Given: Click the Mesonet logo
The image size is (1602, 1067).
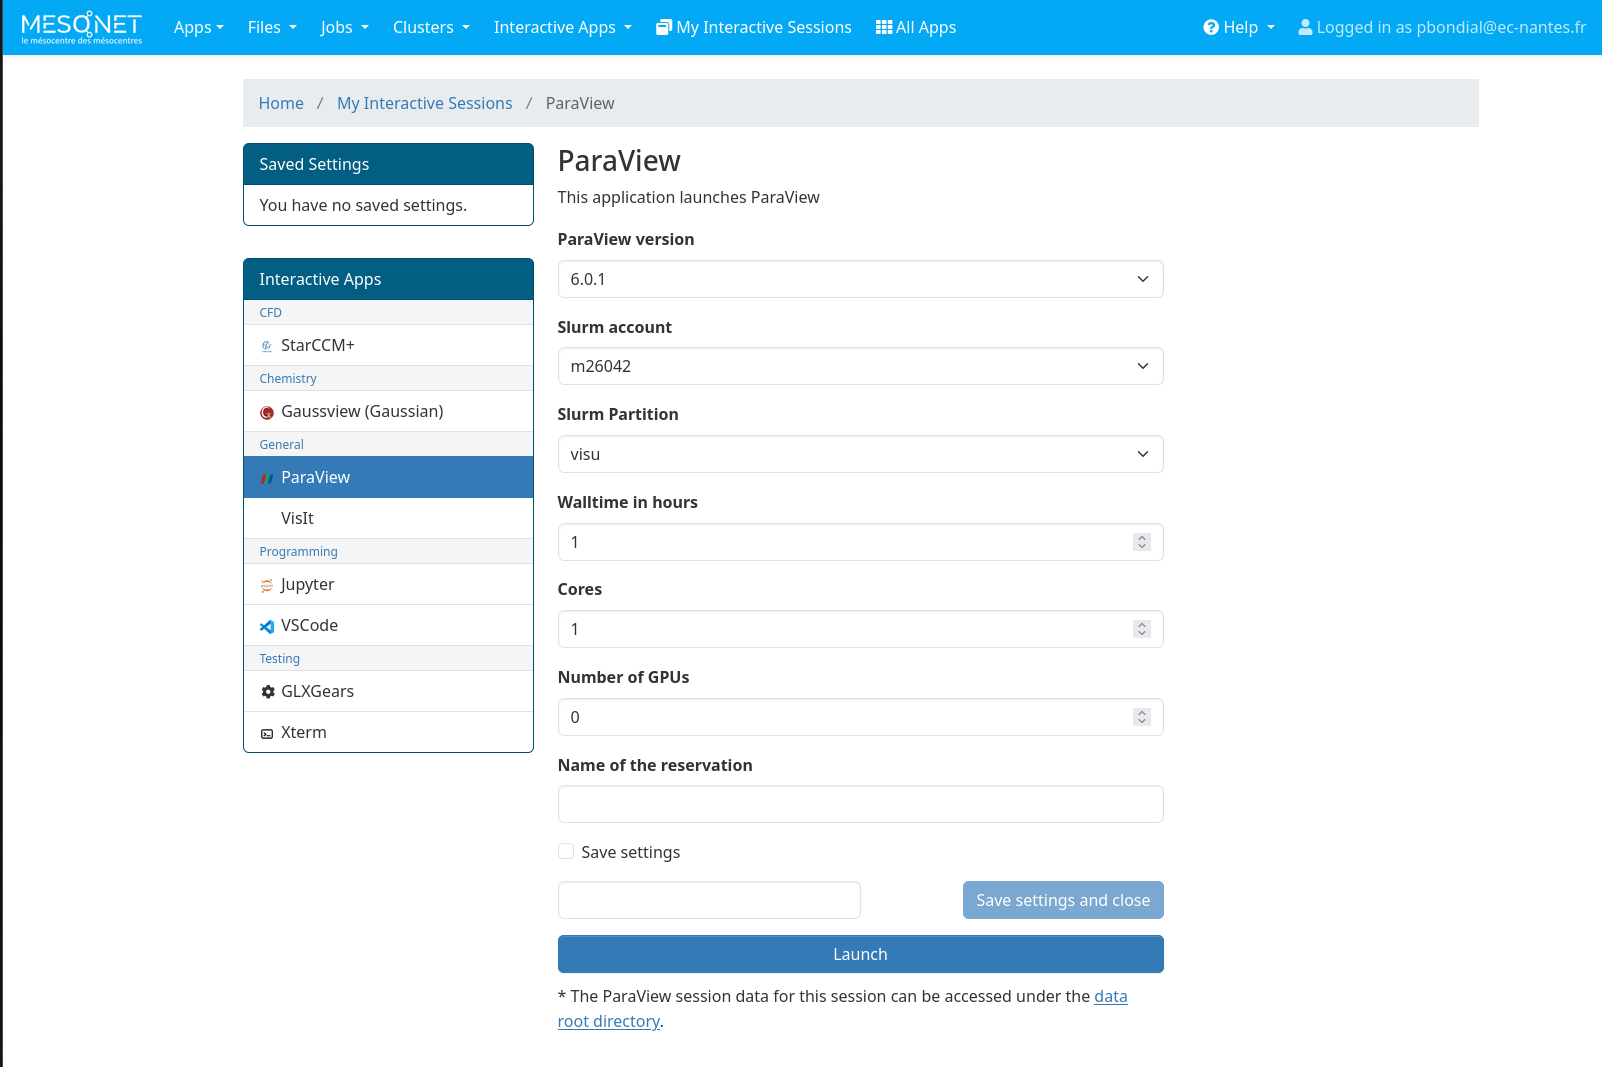Looking at the screenshot, I should point(81,27).
